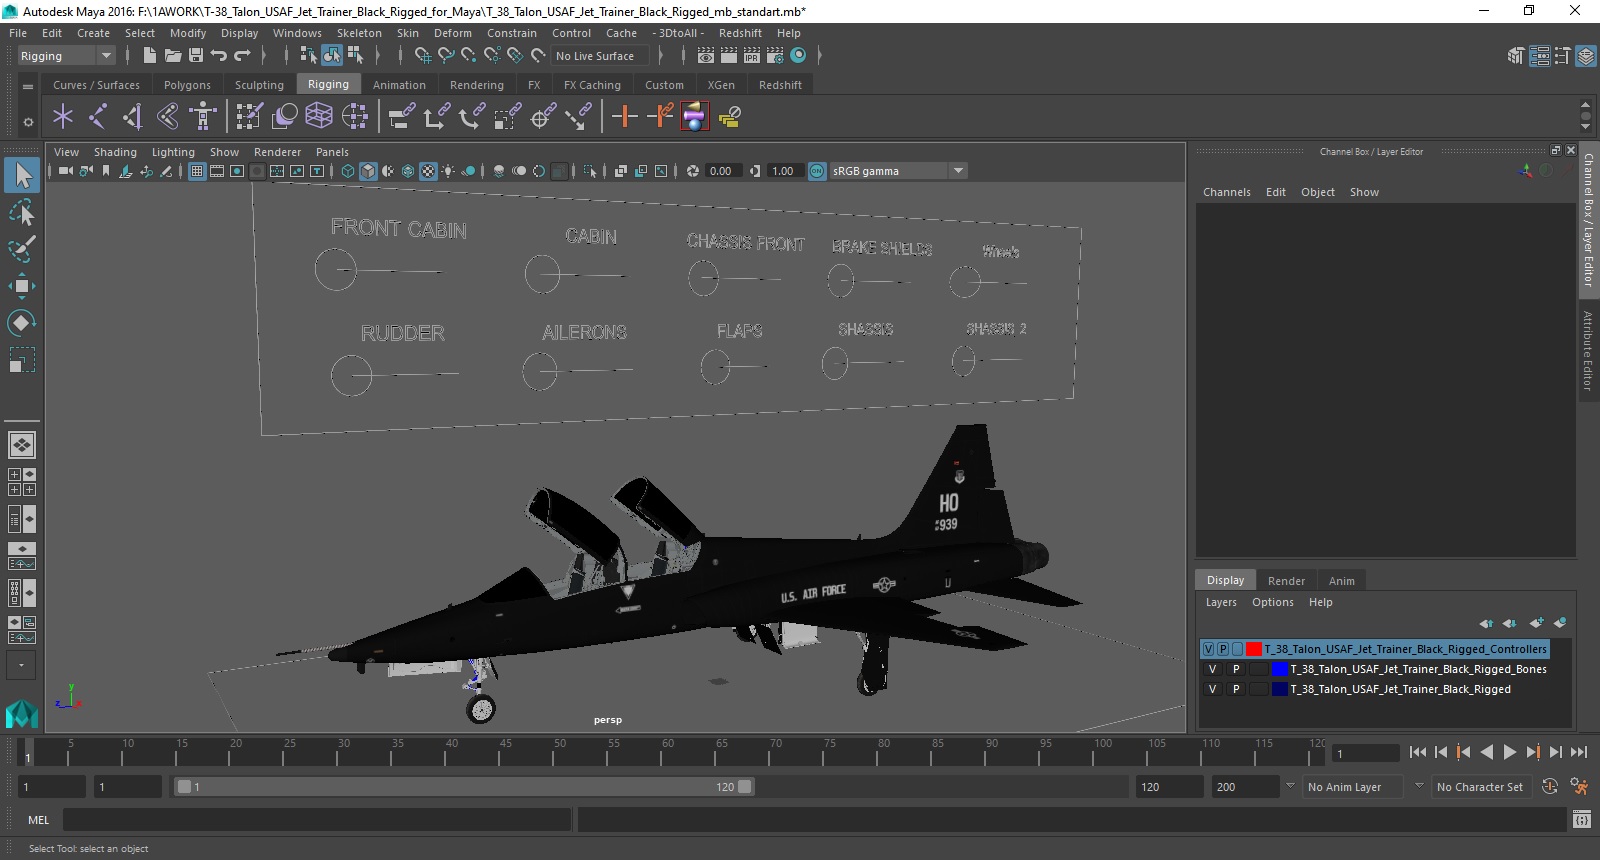The height and width of the screenshot is (860, 1600).
Task: Open the Redshift menu in menu bar
Action: 740,33
